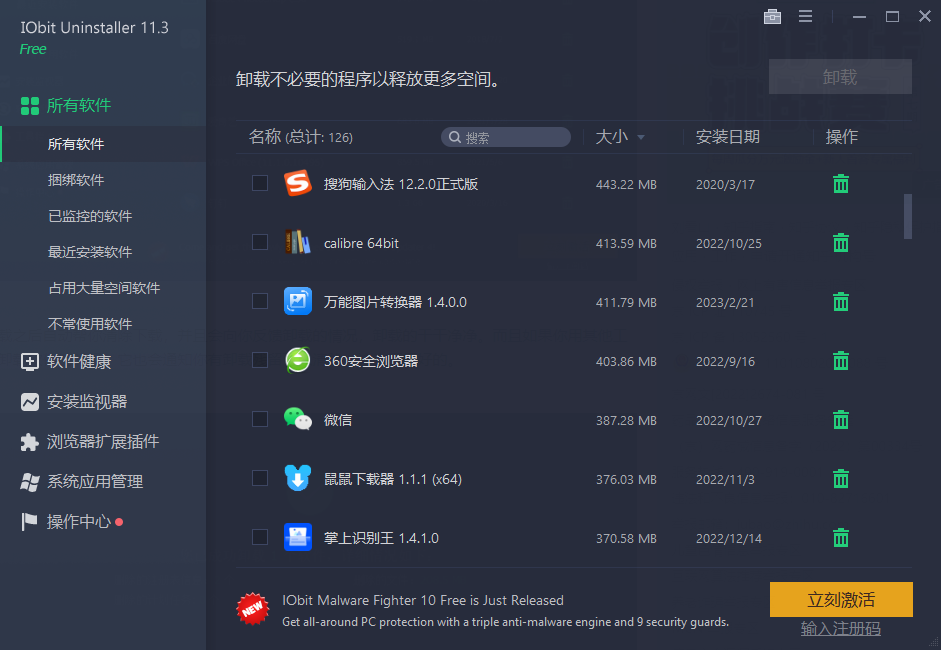Open the toolbox icon in title bar
Viewport: 941px width, 650px height.
[772, 16]
